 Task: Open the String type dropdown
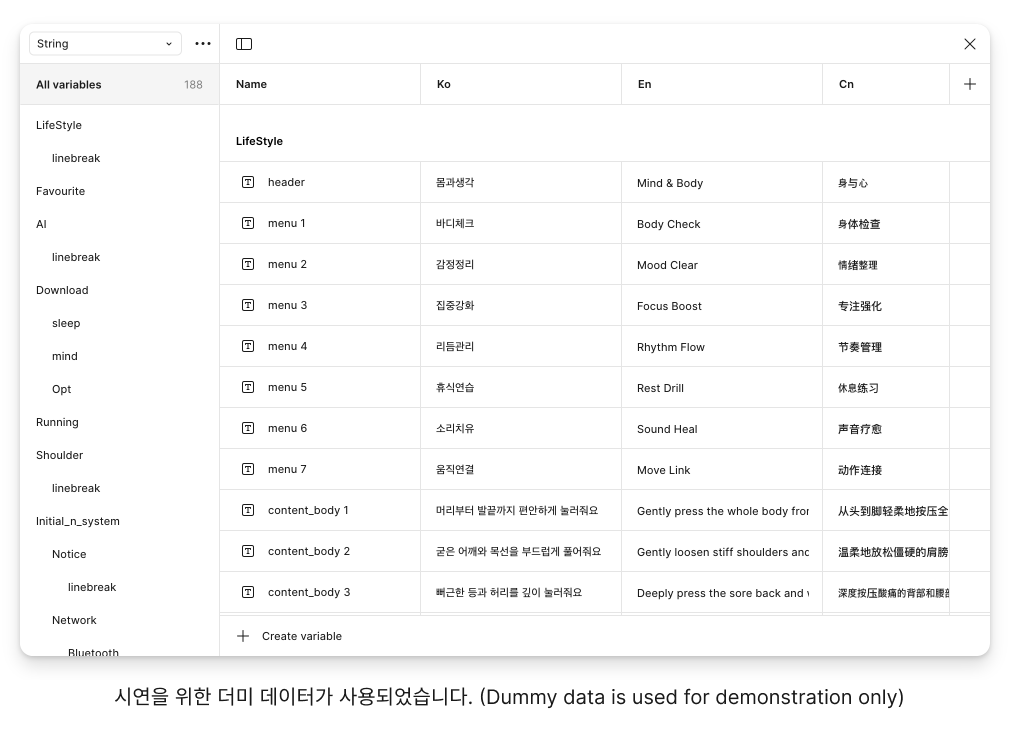105,44
